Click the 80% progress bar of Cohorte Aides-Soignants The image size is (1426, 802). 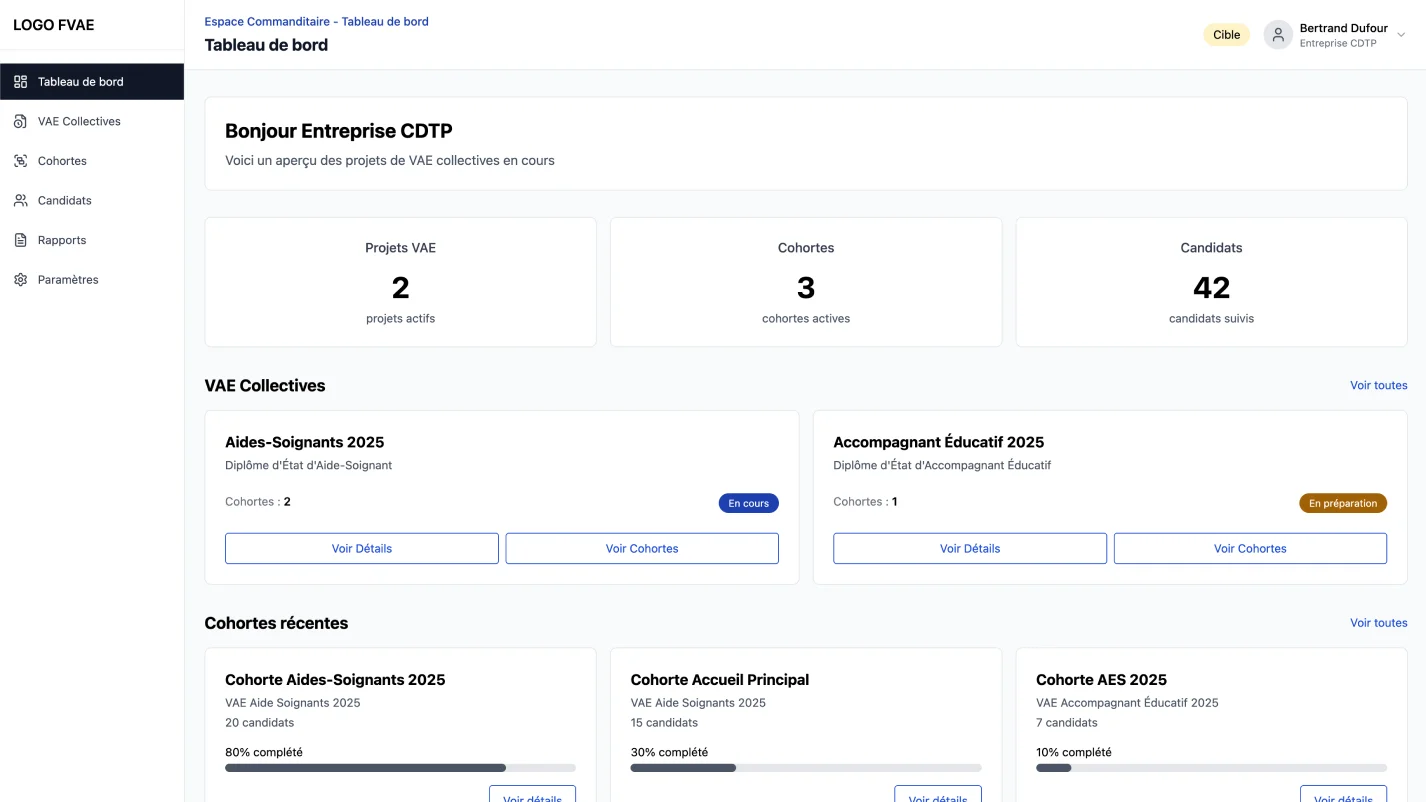point(400,767)
